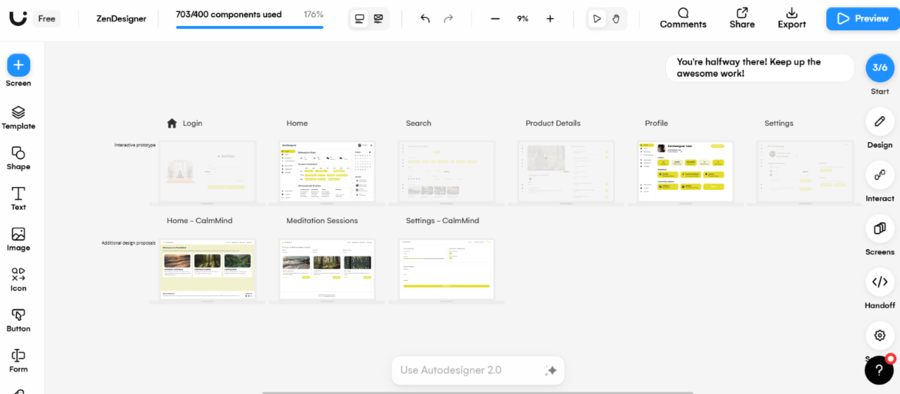
Task: Click the Use Autodesigner 2.0 input field
Action: (478, 370)
